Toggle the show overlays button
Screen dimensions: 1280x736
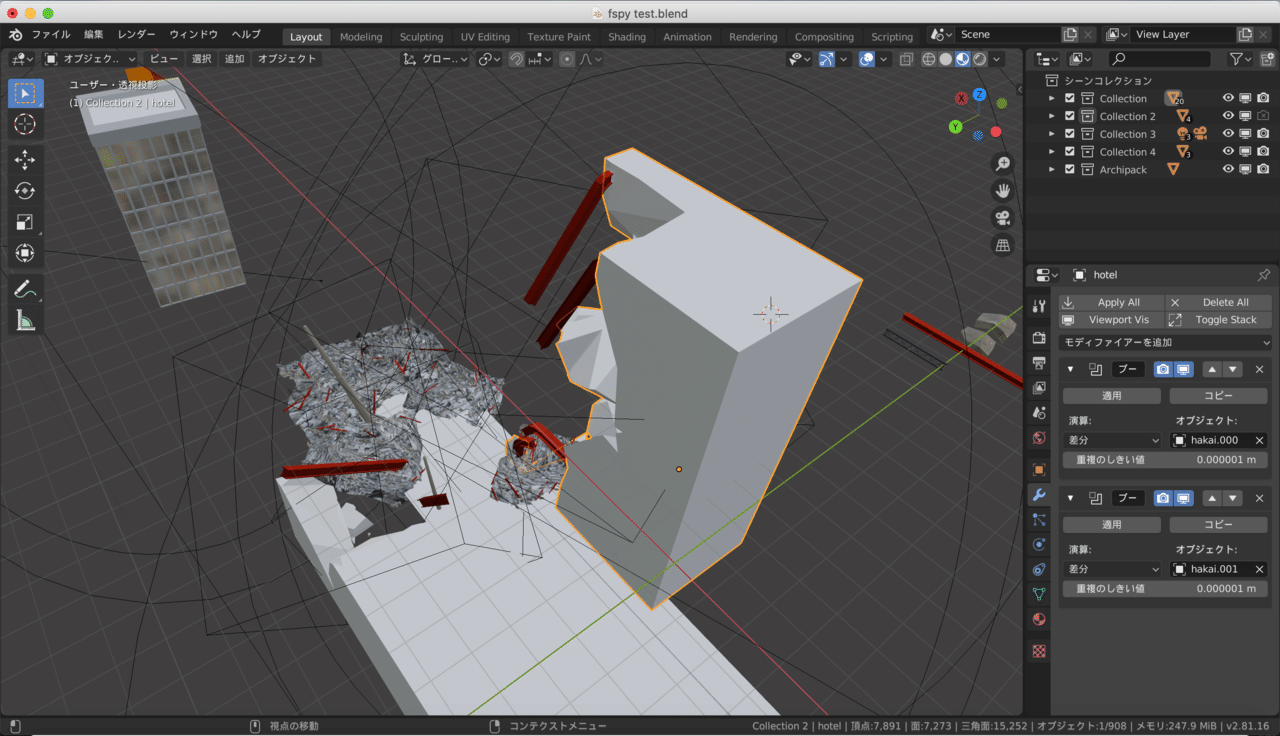[x=867, y=59]
